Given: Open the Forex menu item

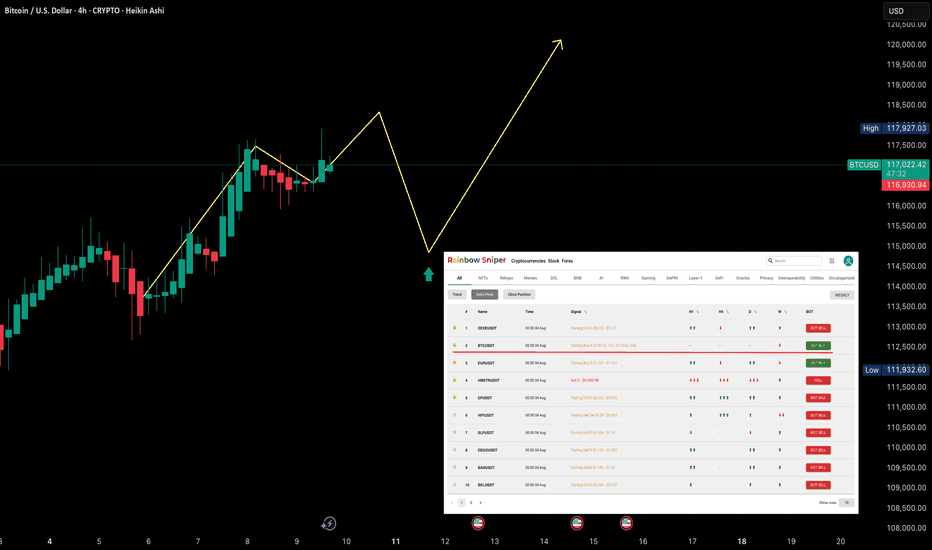Looking at the screenshot, I should 568,261.
